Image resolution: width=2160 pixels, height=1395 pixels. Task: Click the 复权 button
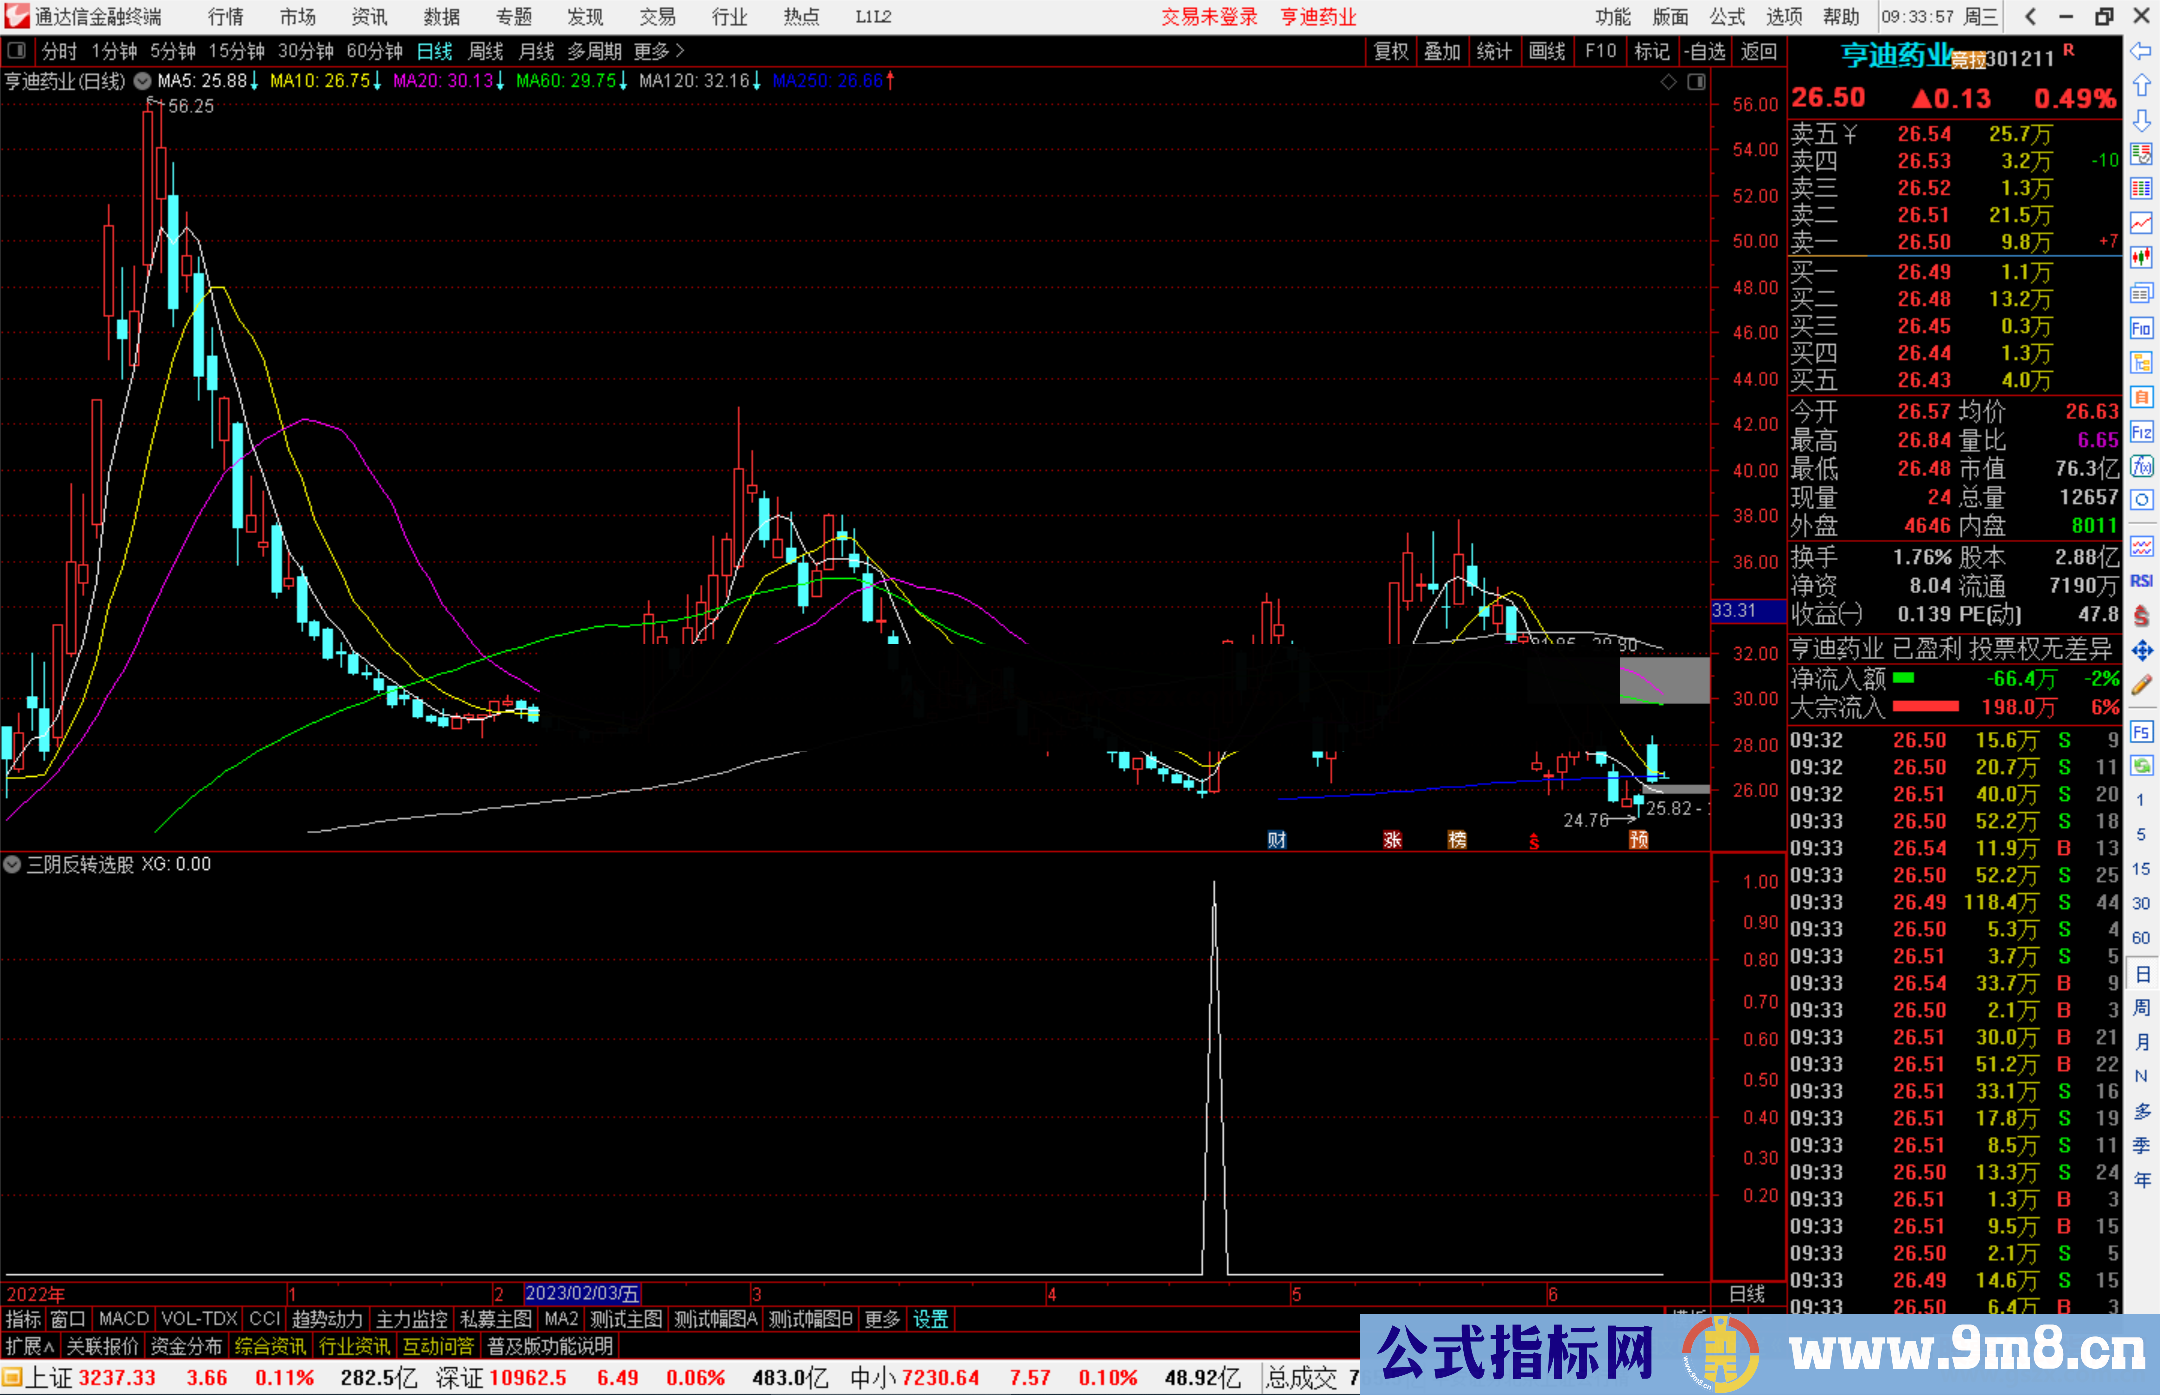[1390, 51]
